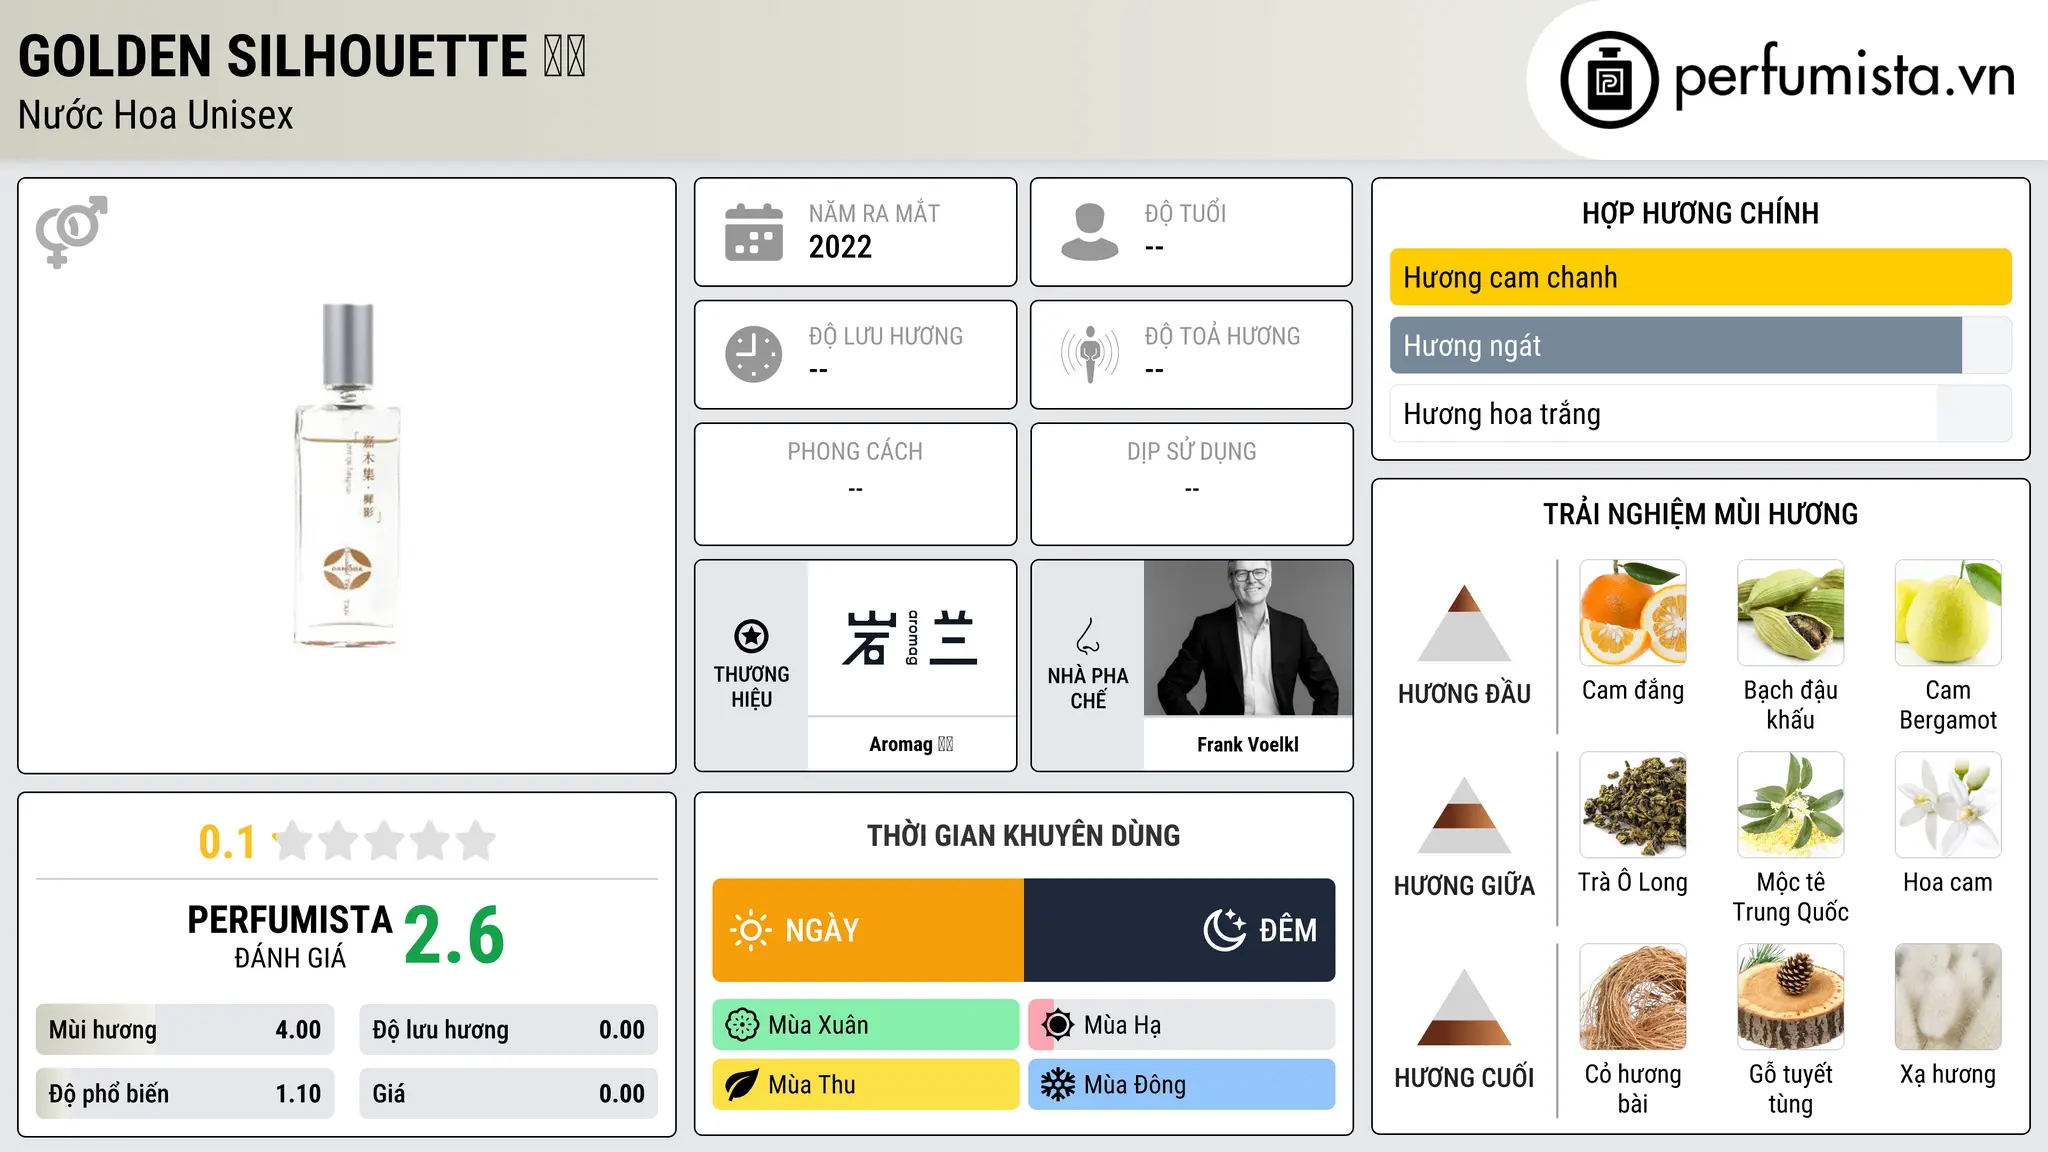Select the Mùa Thu season bar
2048x1152 pixels.
click(866, 1085)
